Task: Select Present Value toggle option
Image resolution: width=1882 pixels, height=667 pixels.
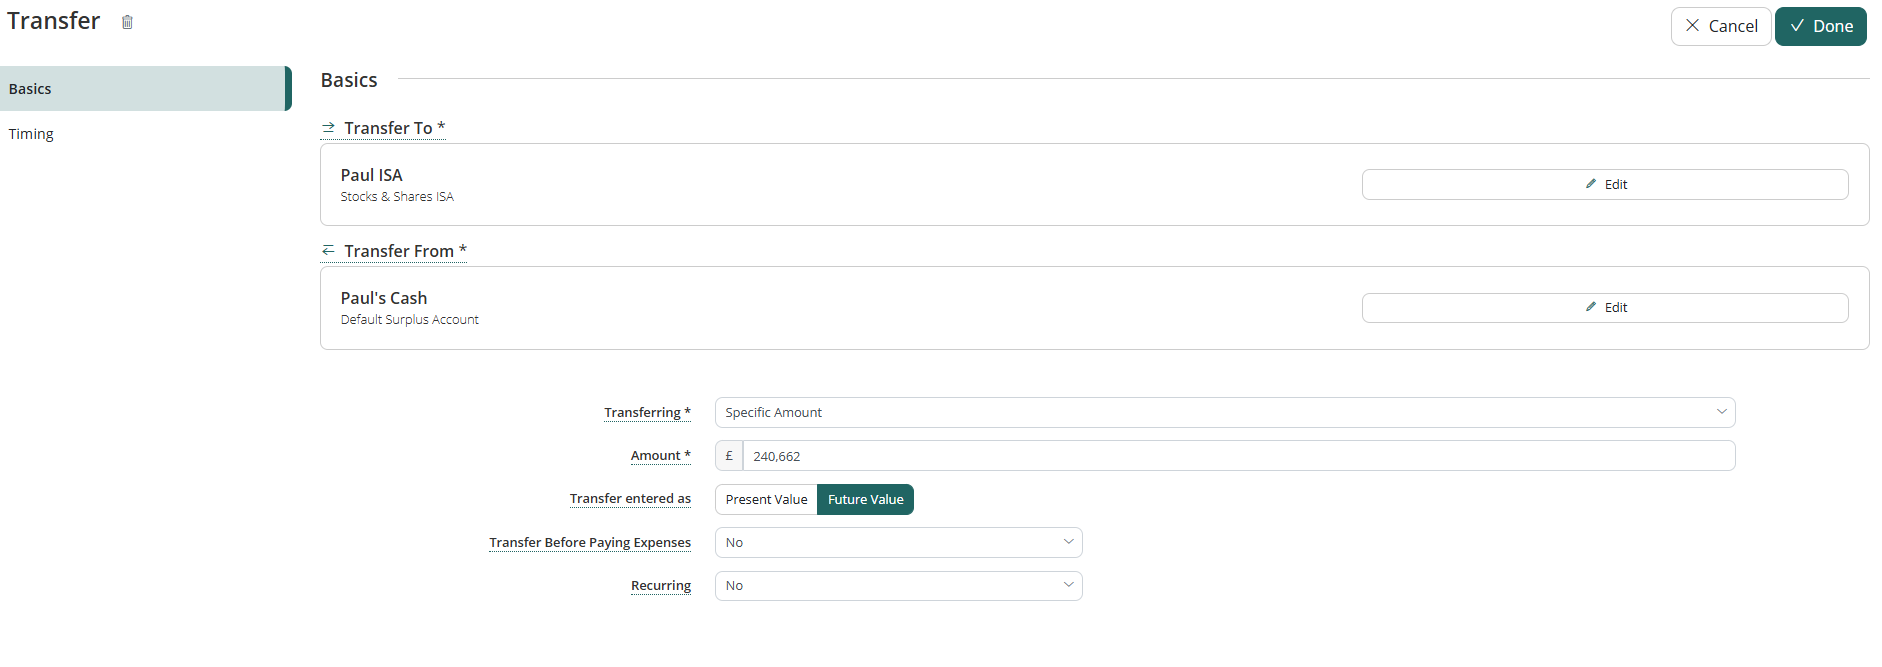Action: [766, 500]
